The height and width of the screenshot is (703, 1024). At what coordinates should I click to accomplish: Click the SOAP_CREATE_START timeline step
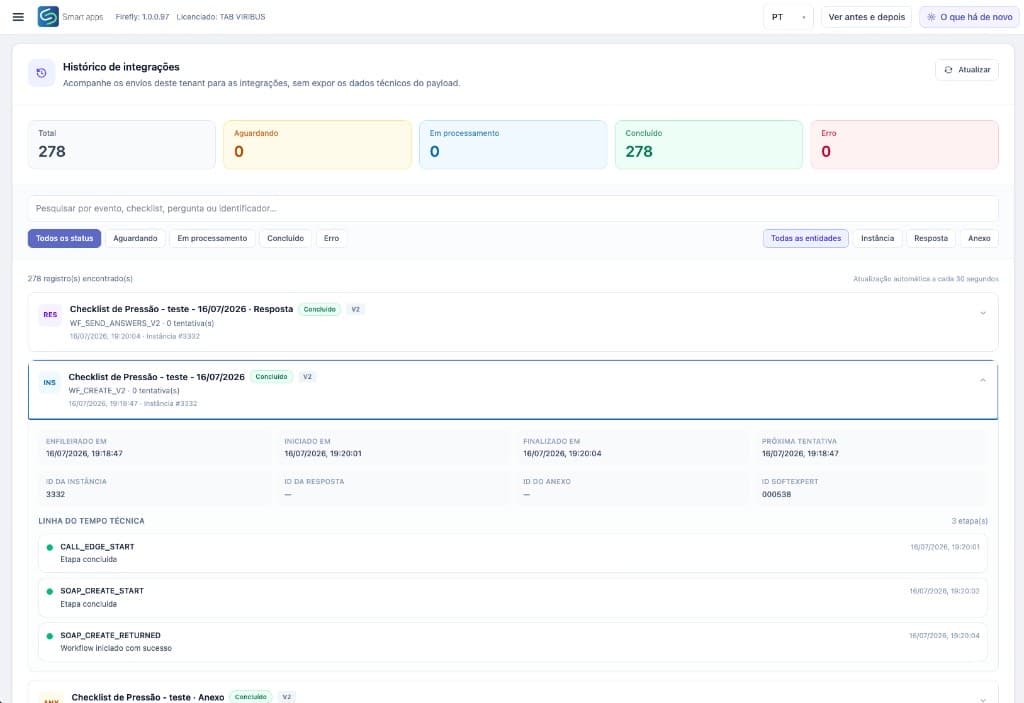[513, 598]
